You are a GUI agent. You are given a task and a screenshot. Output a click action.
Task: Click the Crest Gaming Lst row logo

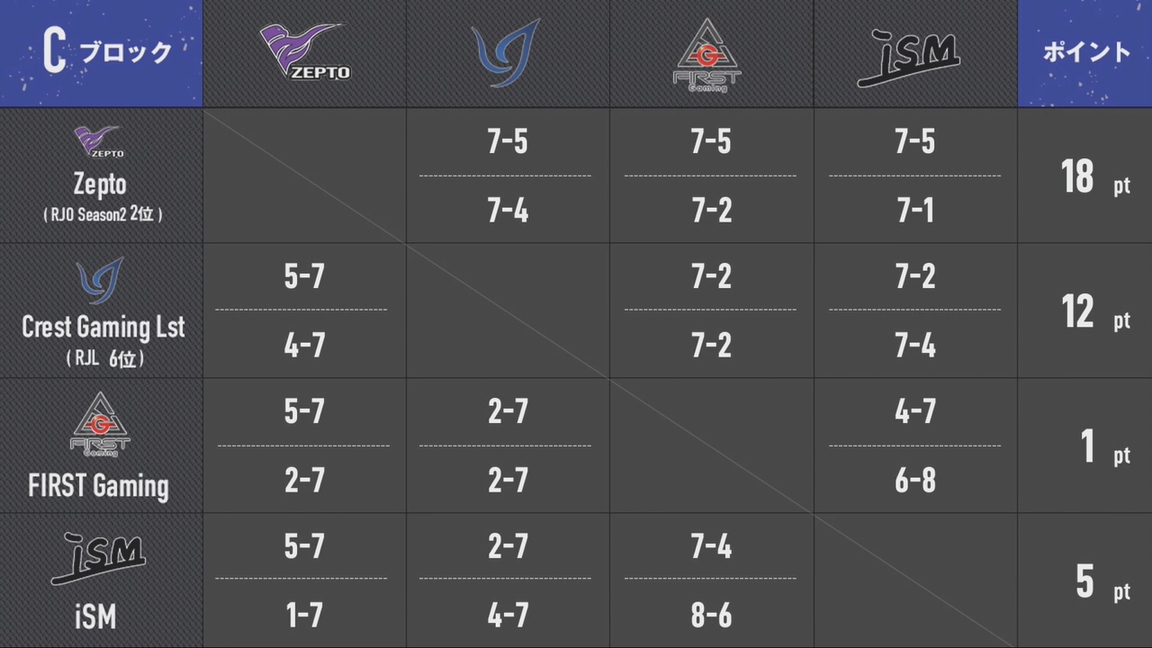100,280
